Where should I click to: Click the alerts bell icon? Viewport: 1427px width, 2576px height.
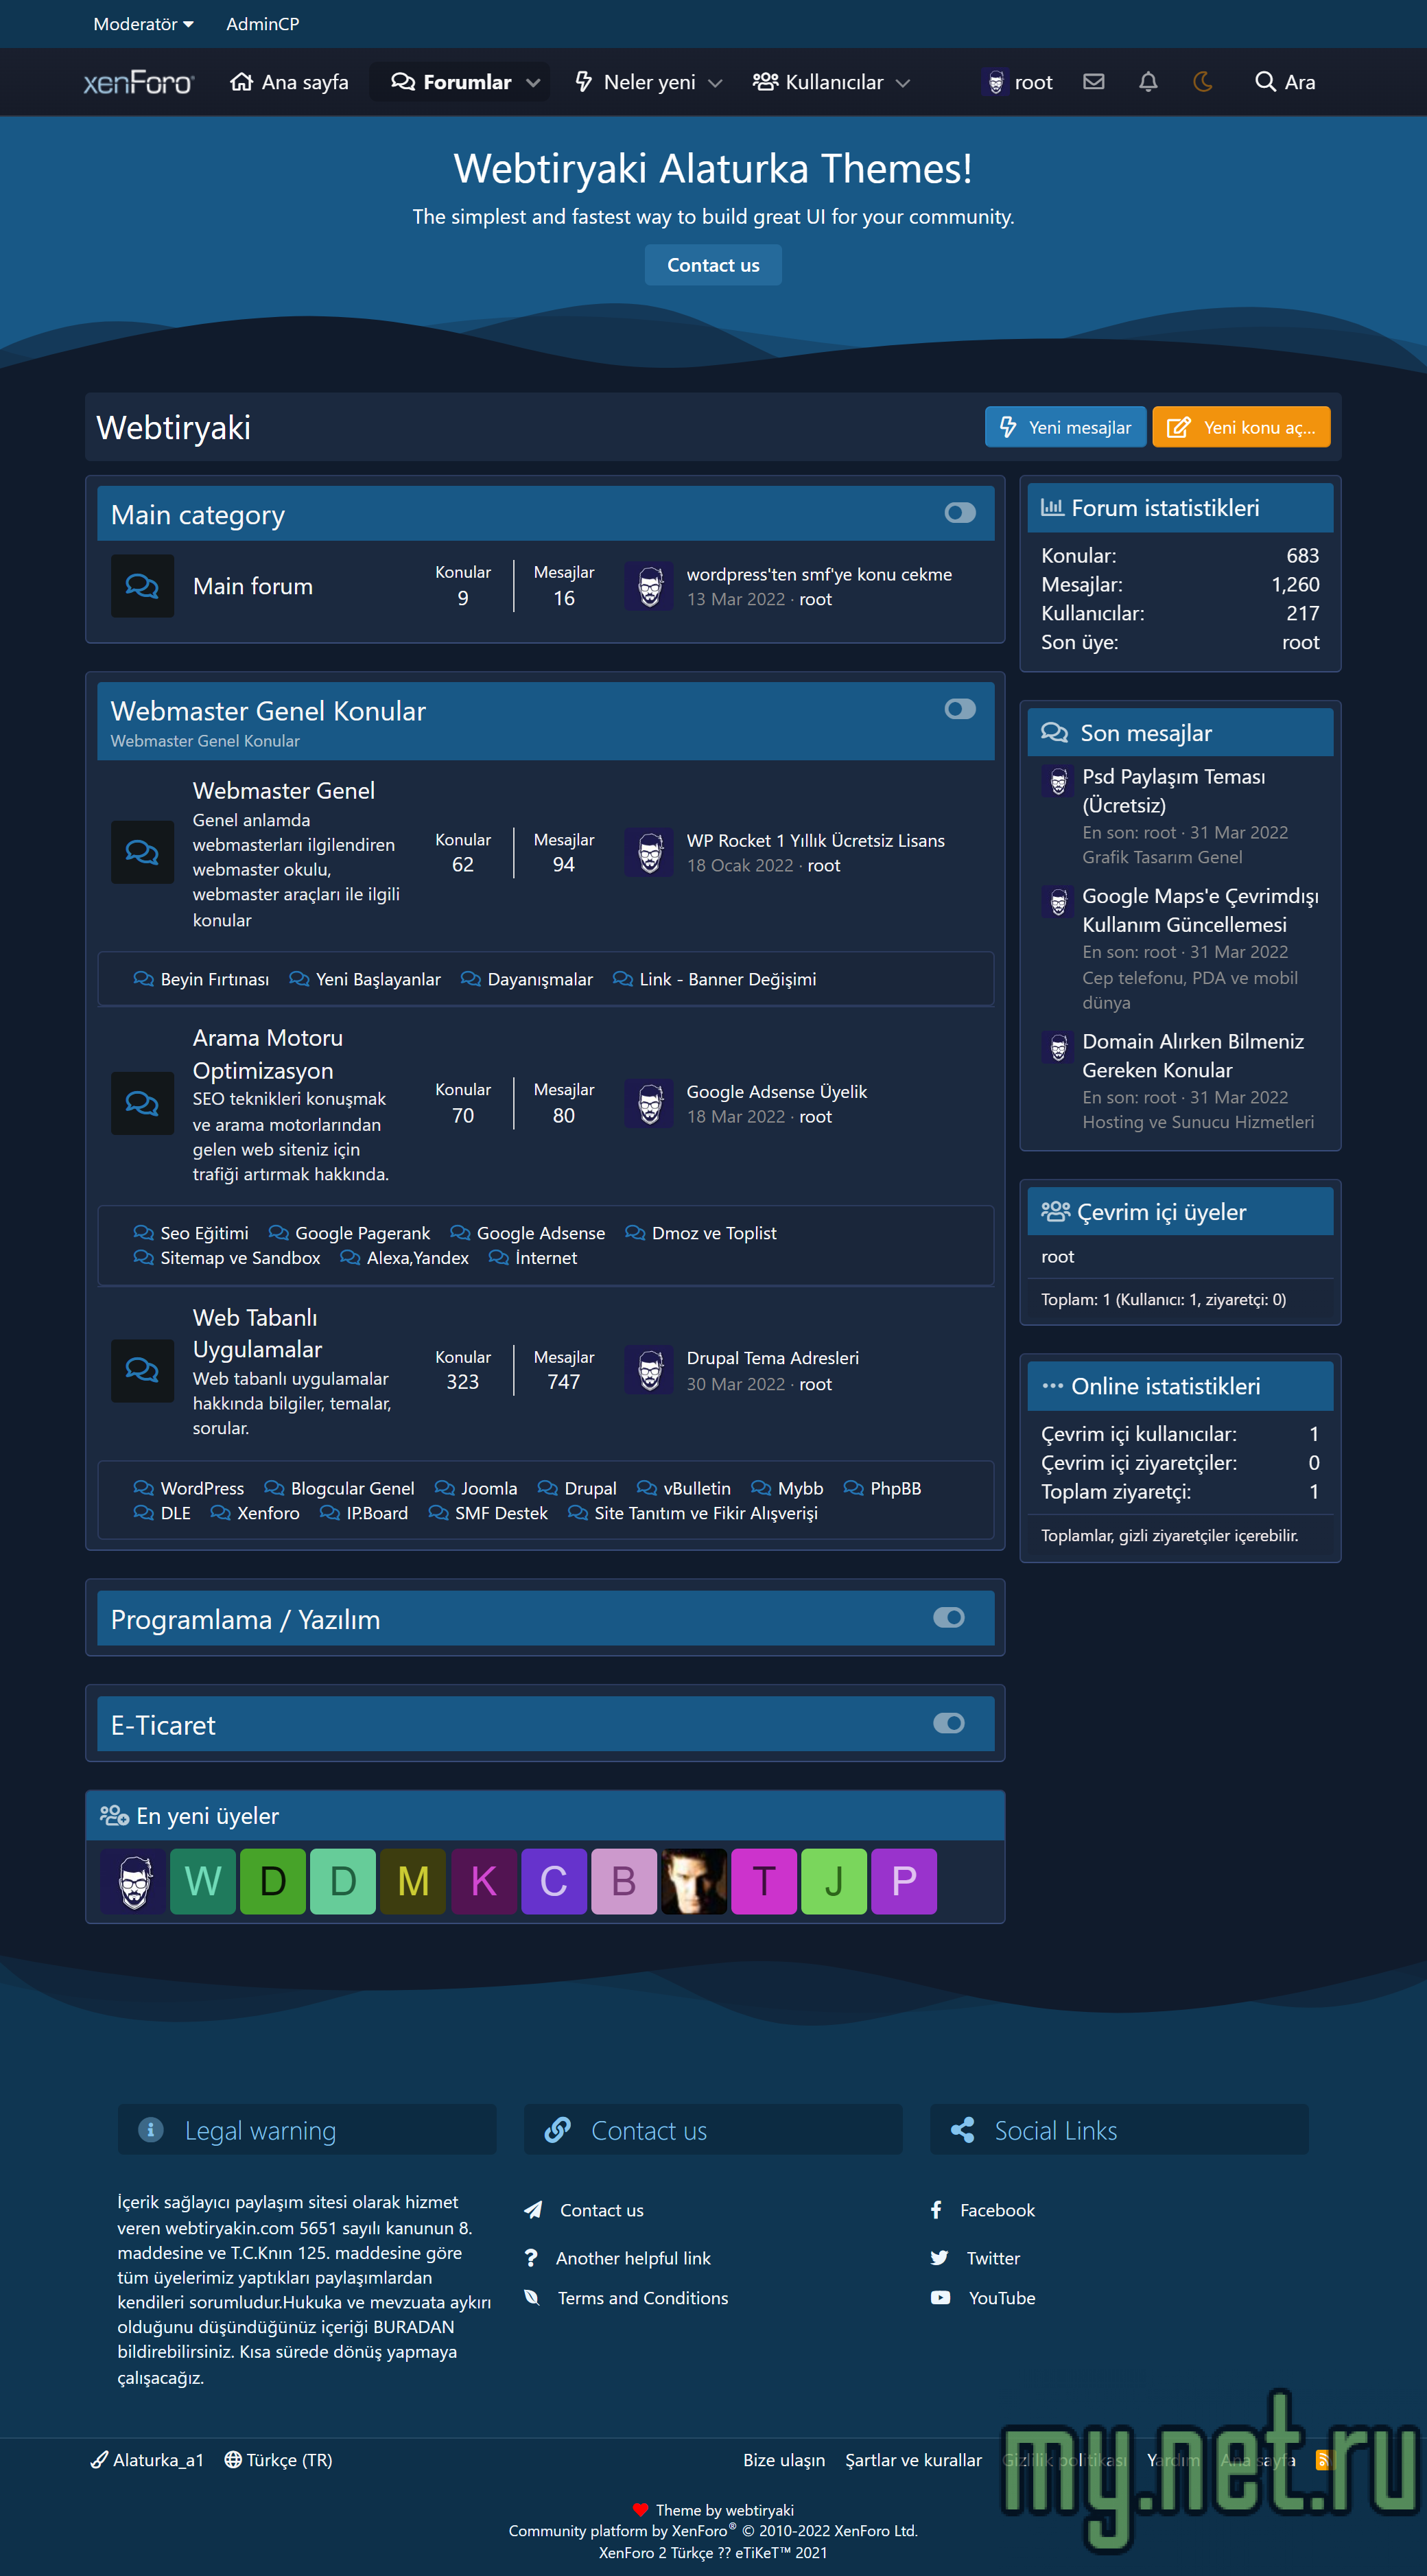(x=1147, y=82)
